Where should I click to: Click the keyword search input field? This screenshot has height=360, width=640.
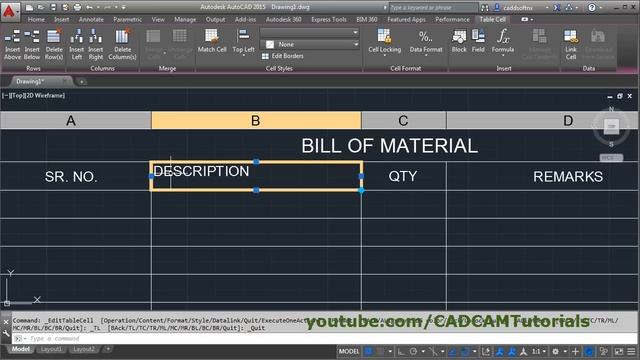(x=433, y=7)
